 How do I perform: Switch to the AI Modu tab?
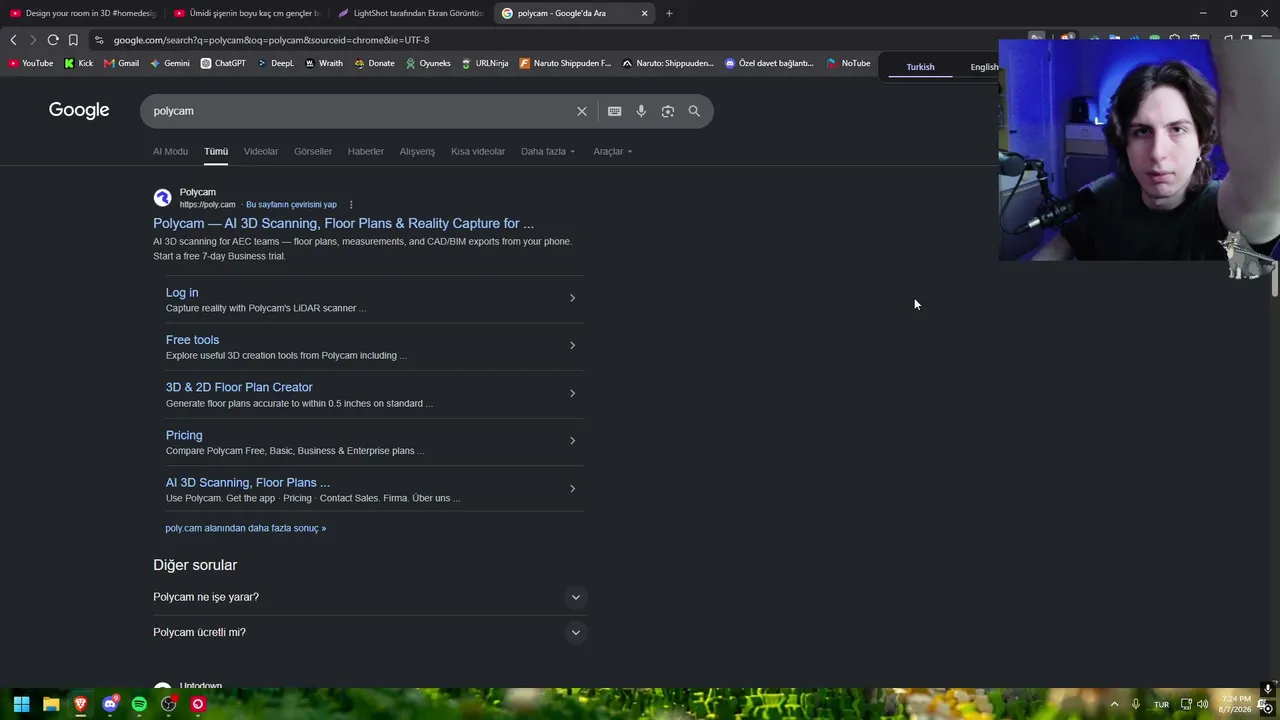click(x=170, y=152)
